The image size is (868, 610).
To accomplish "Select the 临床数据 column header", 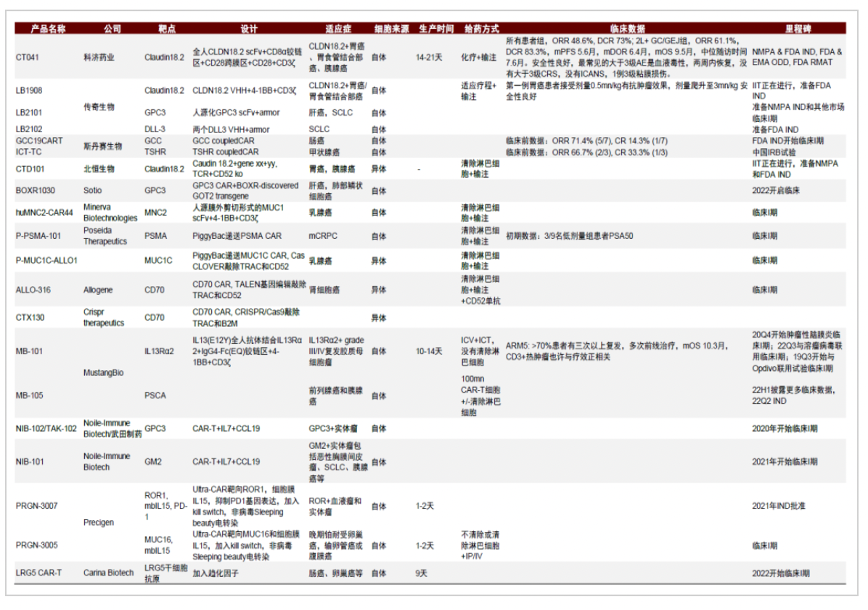I will pos(627,29).
